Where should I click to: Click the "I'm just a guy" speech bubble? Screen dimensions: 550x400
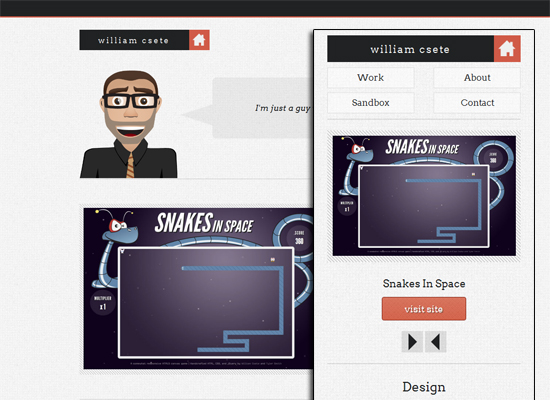point(263,108)
